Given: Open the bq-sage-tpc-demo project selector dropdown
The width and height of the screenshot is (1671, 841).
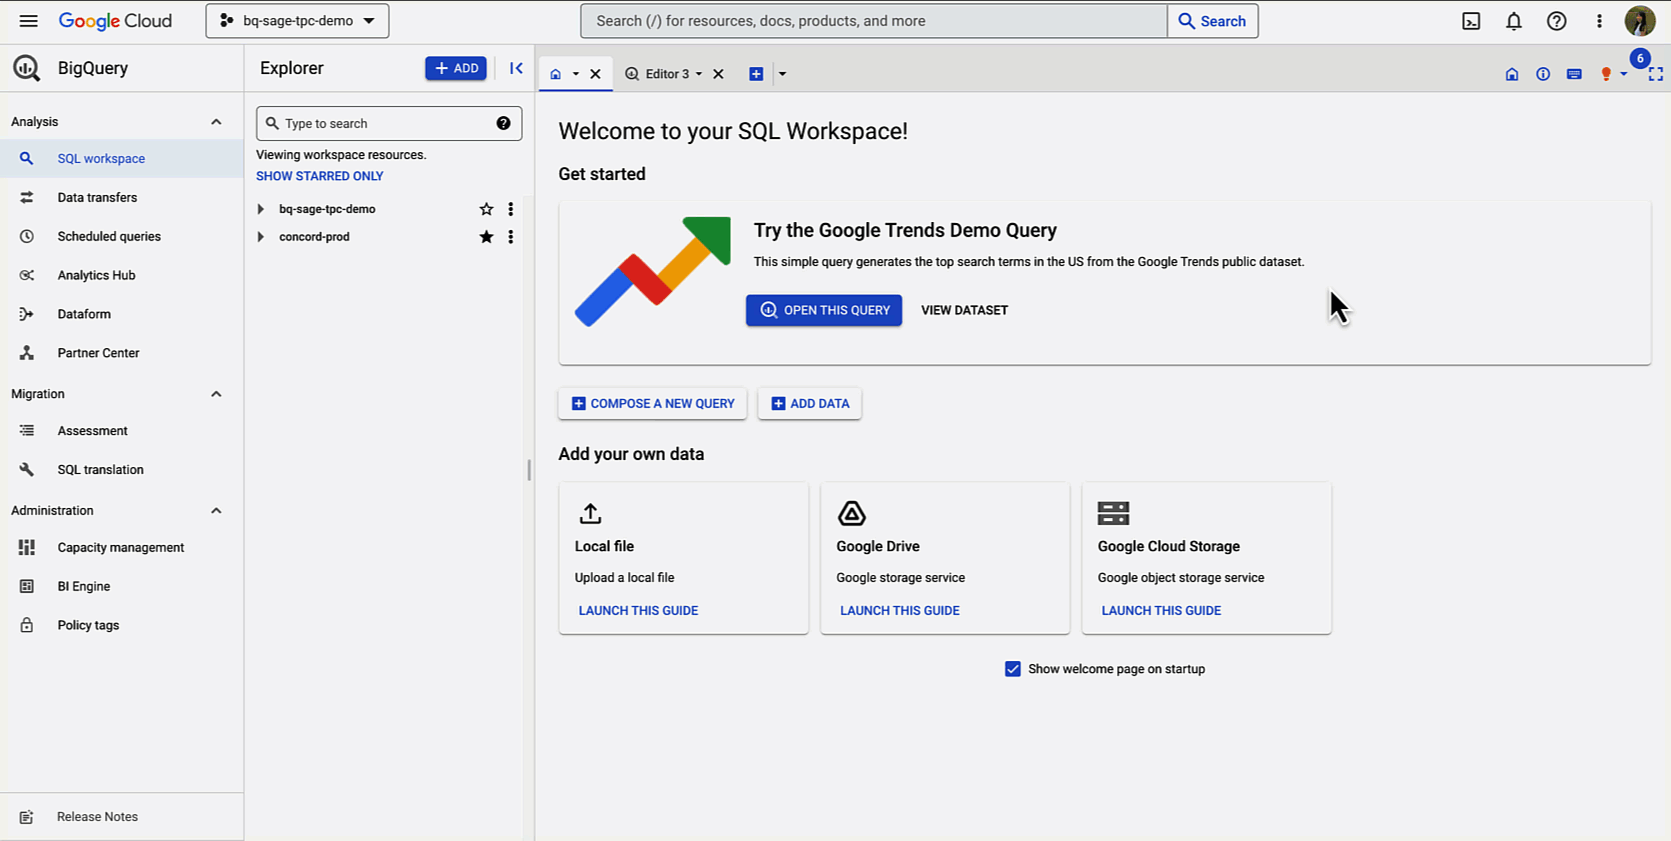Looking at the screenshot, I should 297,21.
